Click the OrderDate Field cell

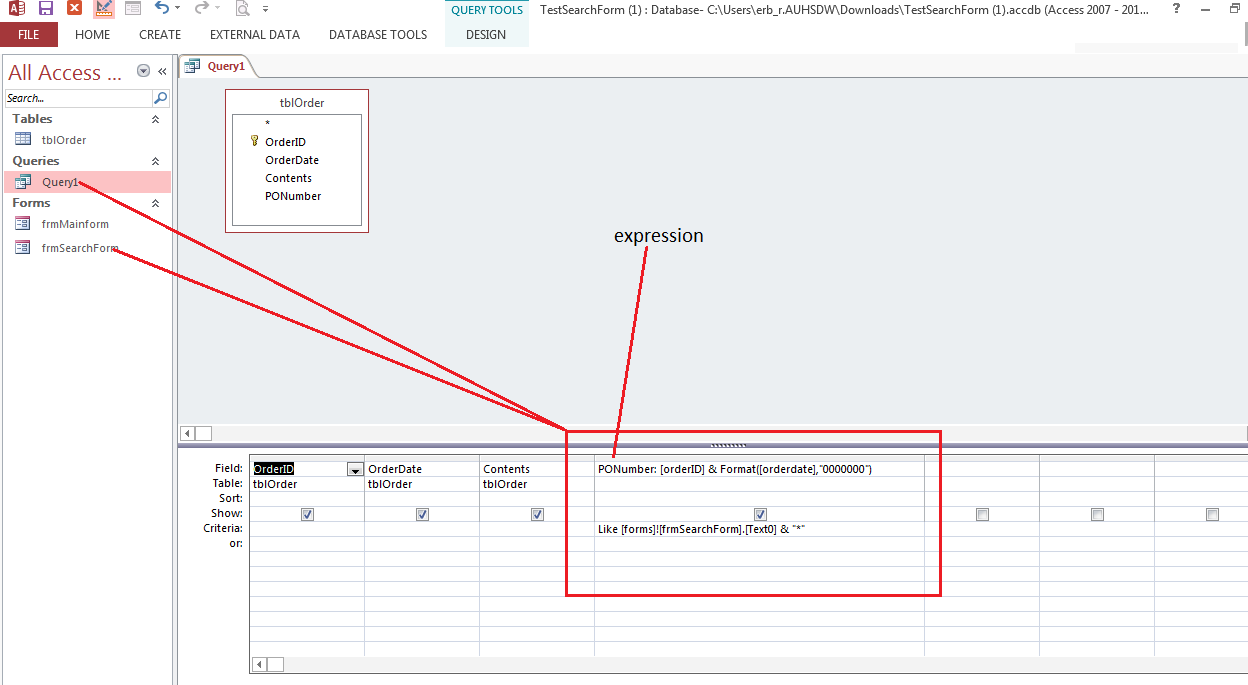coord(422,469)
